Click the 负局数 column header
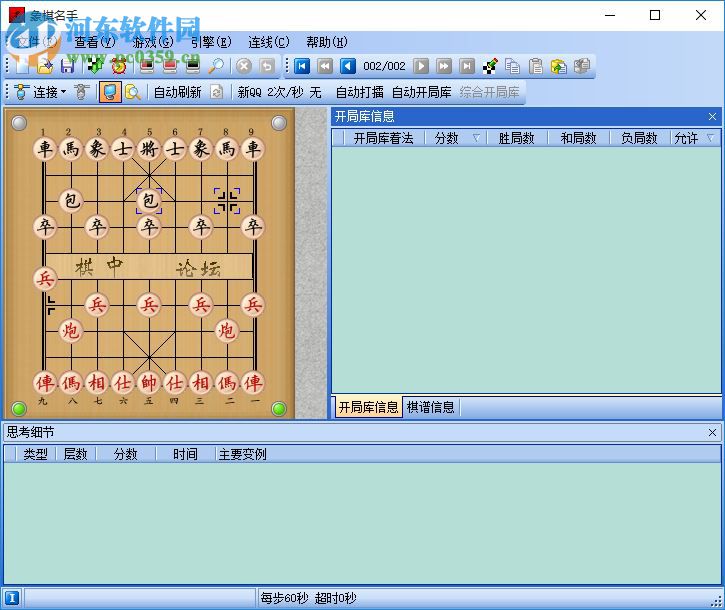The height and width of the screenshot is (610, 725). tap(639, 138)
